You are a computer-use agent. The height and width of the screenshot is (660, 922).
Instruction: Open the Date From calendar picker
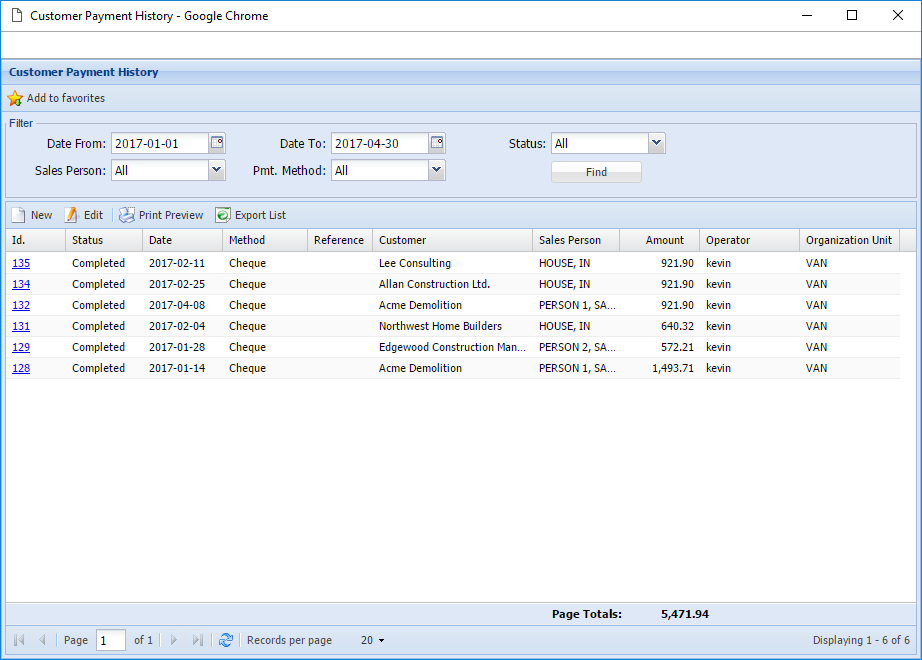pyautogui.click(x=217, y=142)
